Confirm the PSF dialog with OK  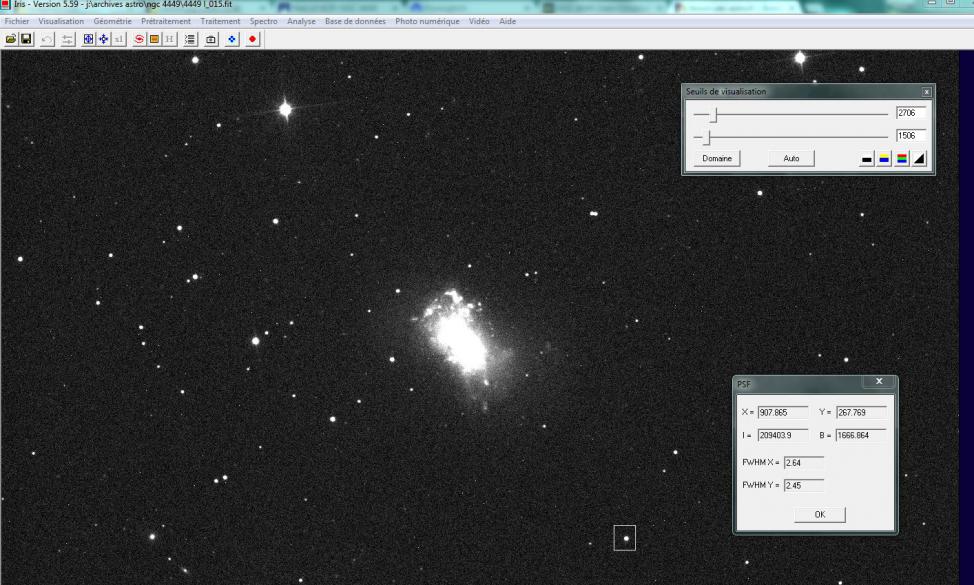pyautogui.click(x=820, y=514)
